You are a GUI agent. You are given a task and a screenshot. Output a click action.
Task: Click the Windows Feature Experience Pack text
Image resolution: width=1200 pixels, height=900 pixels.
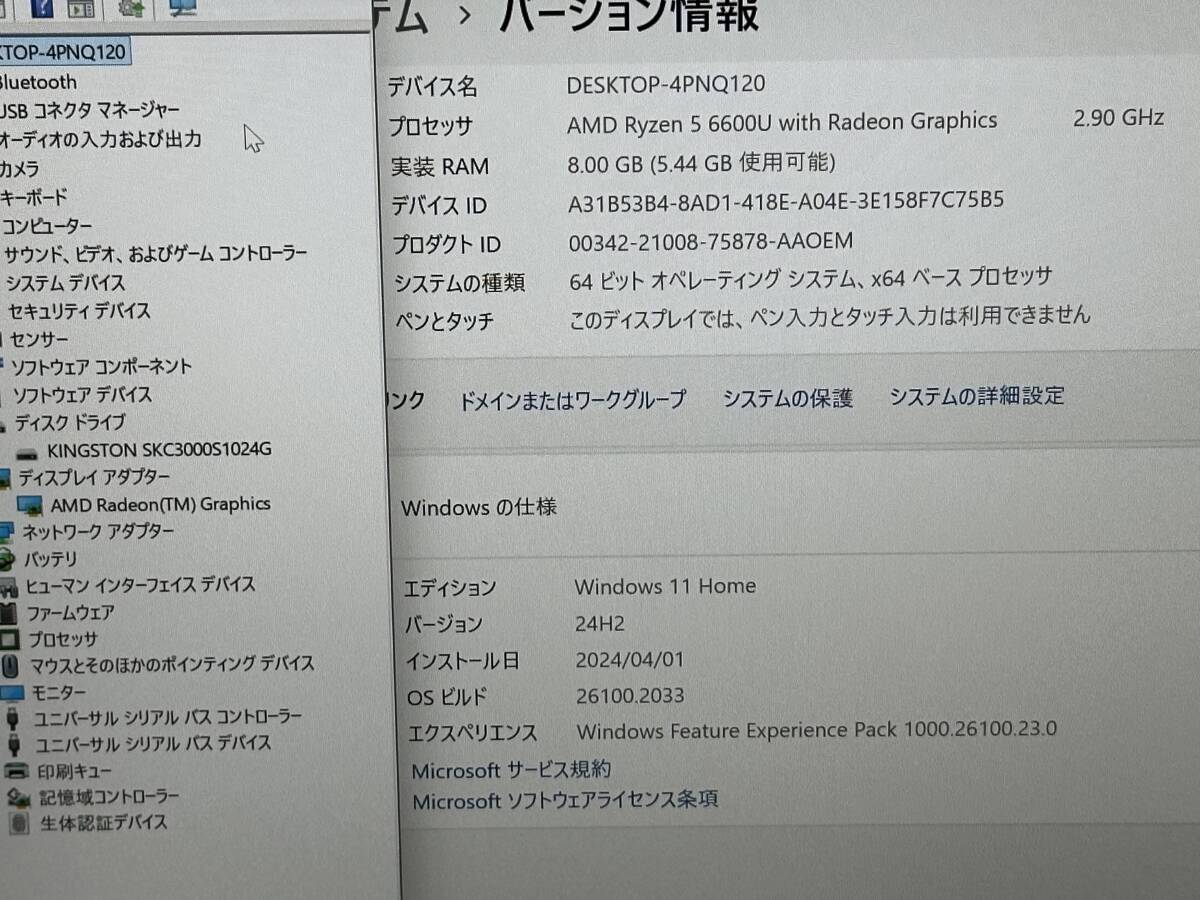click(x=816, y=729)
